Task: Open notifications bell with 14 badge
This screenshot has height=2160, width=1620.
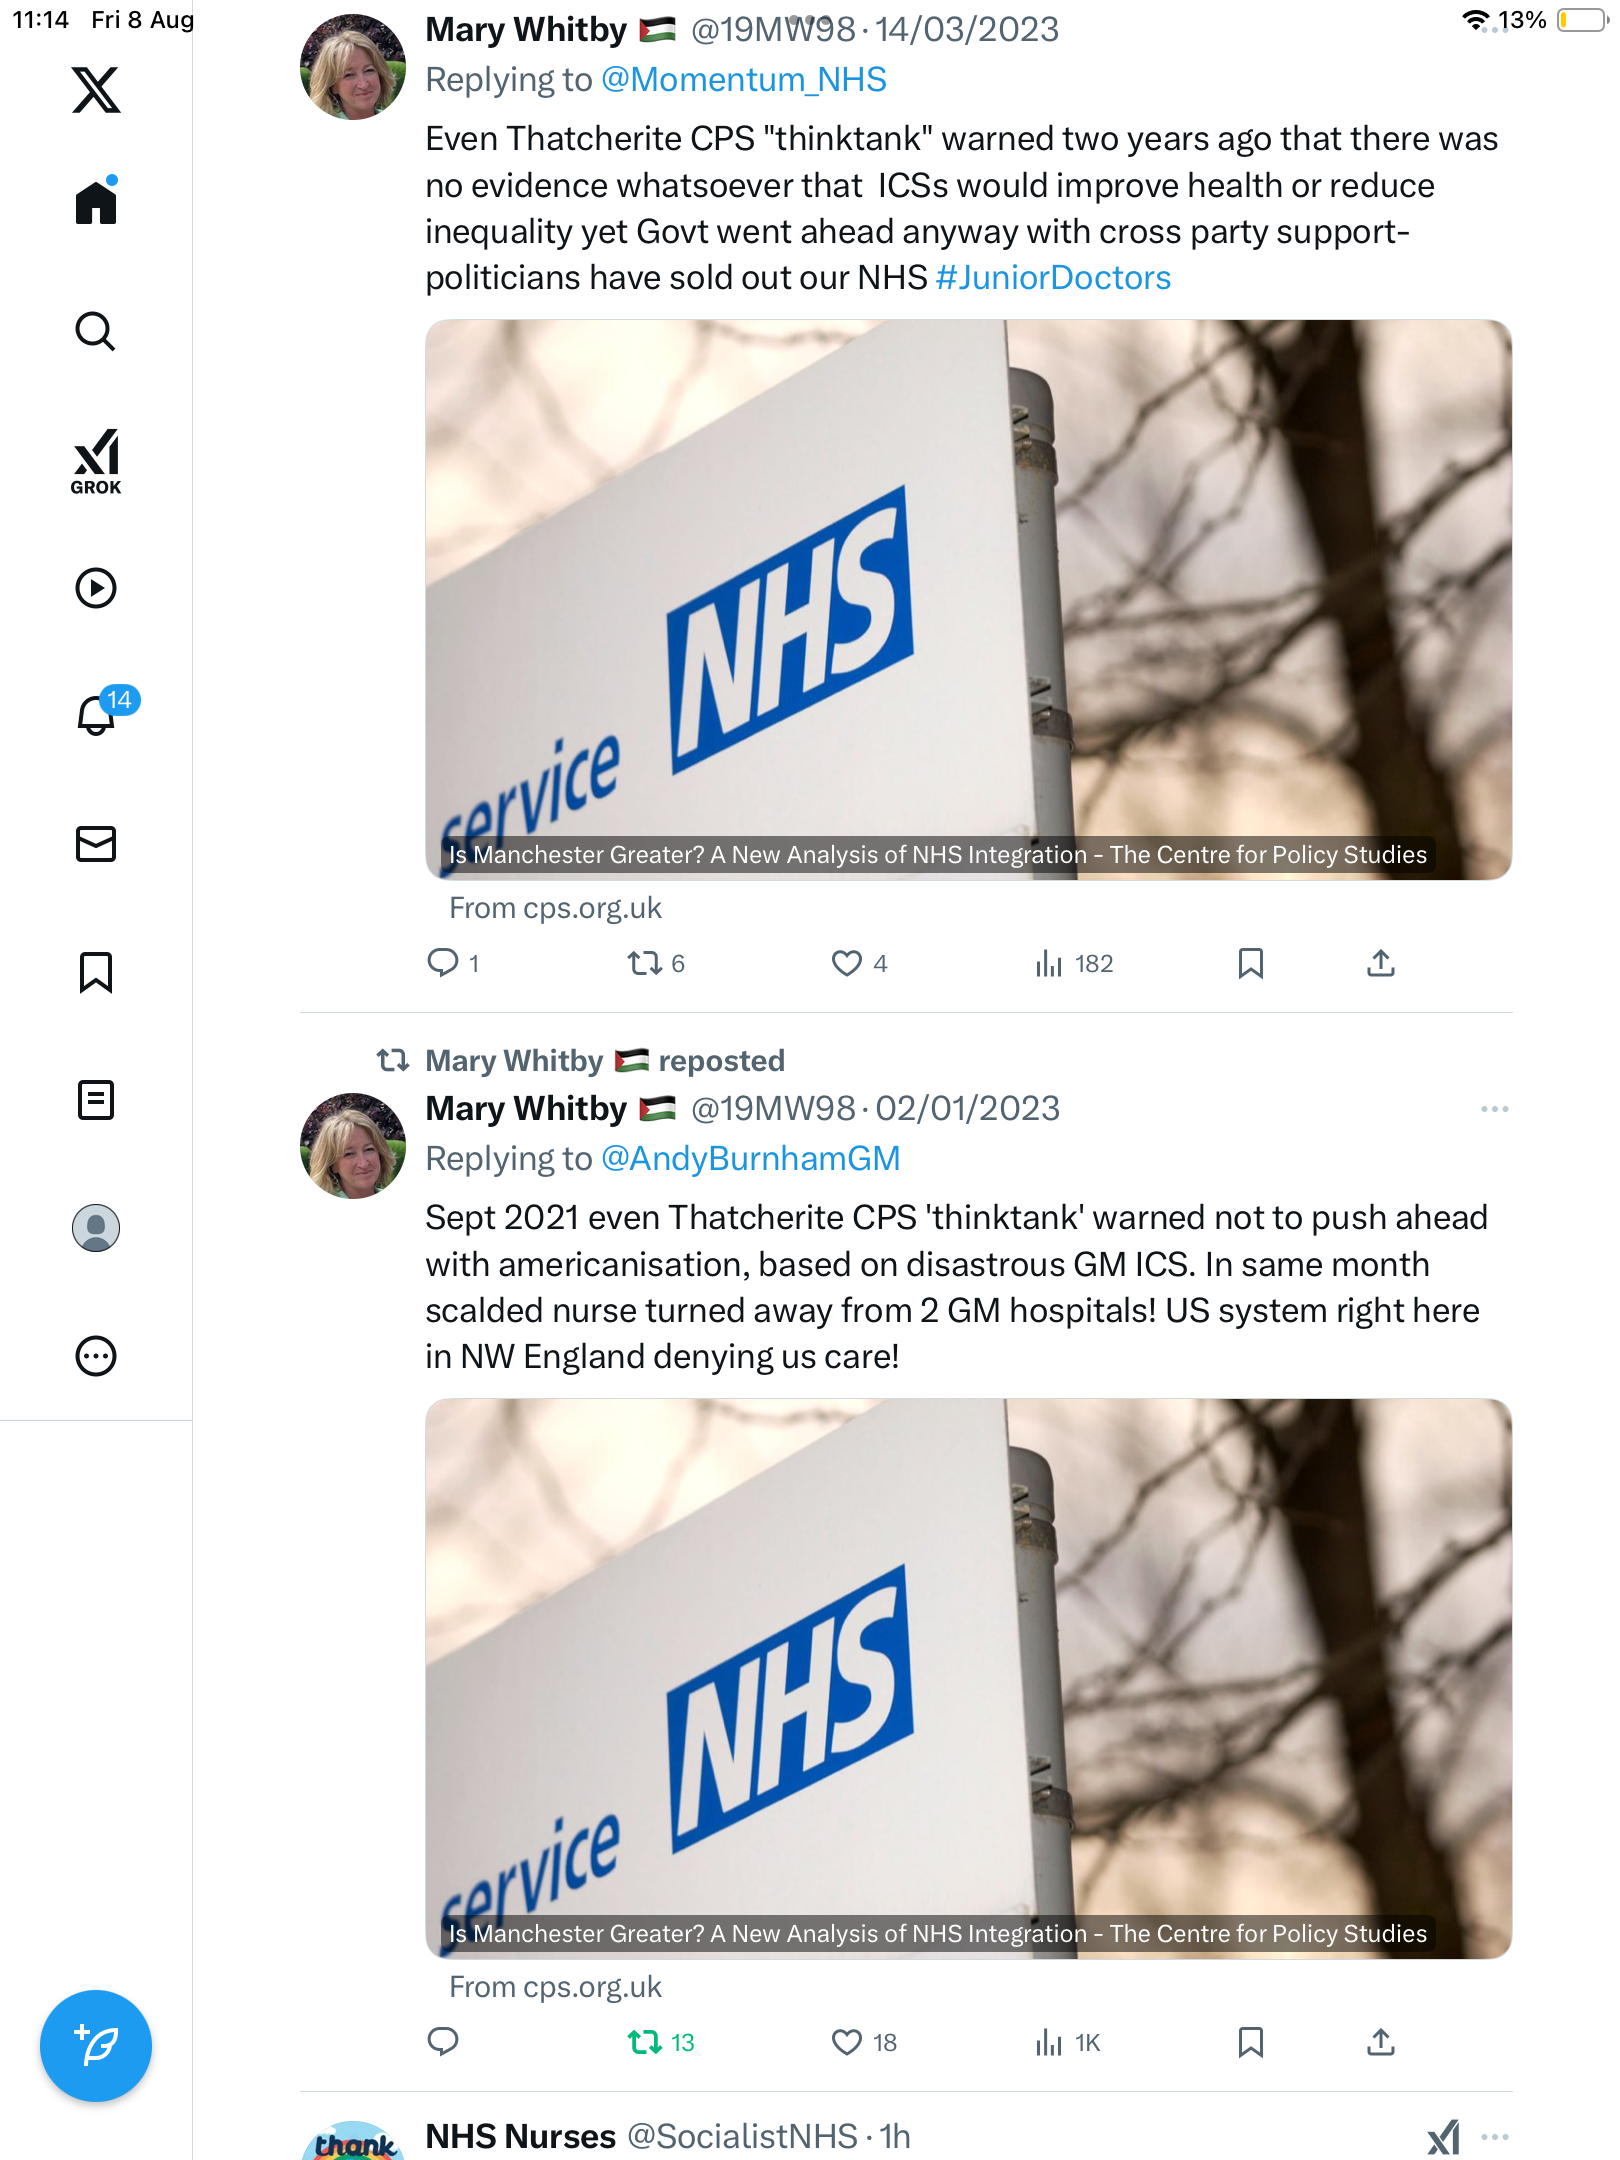Action: 98,715
